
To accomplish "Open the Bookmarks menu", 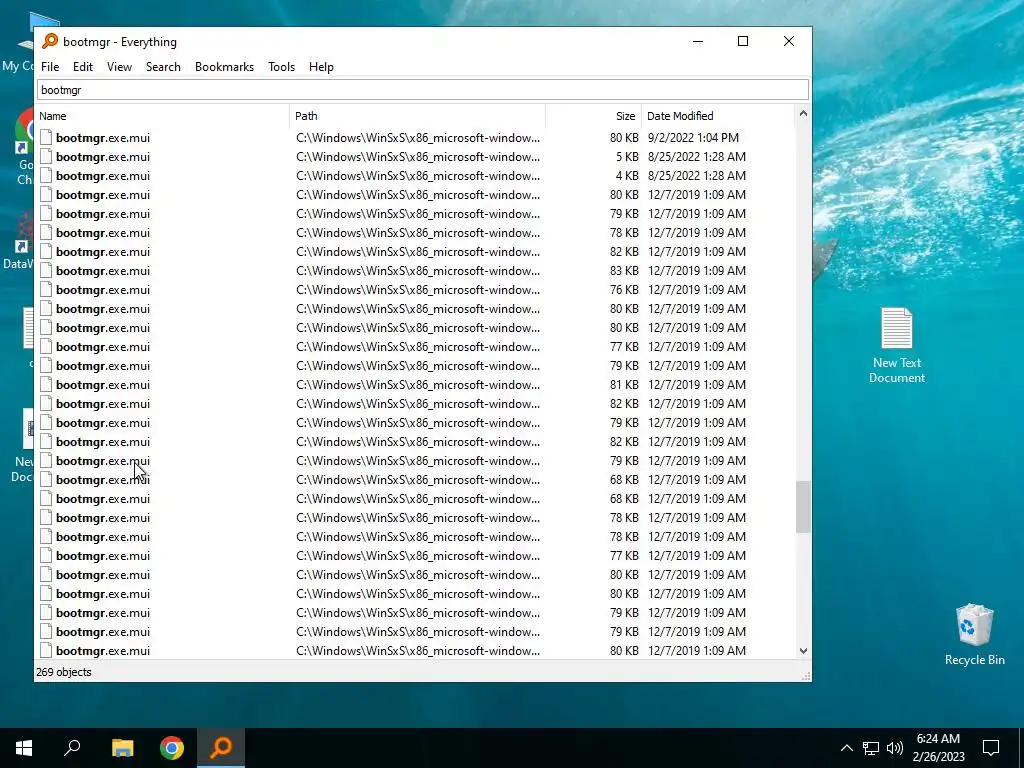I will pos(224,67).
